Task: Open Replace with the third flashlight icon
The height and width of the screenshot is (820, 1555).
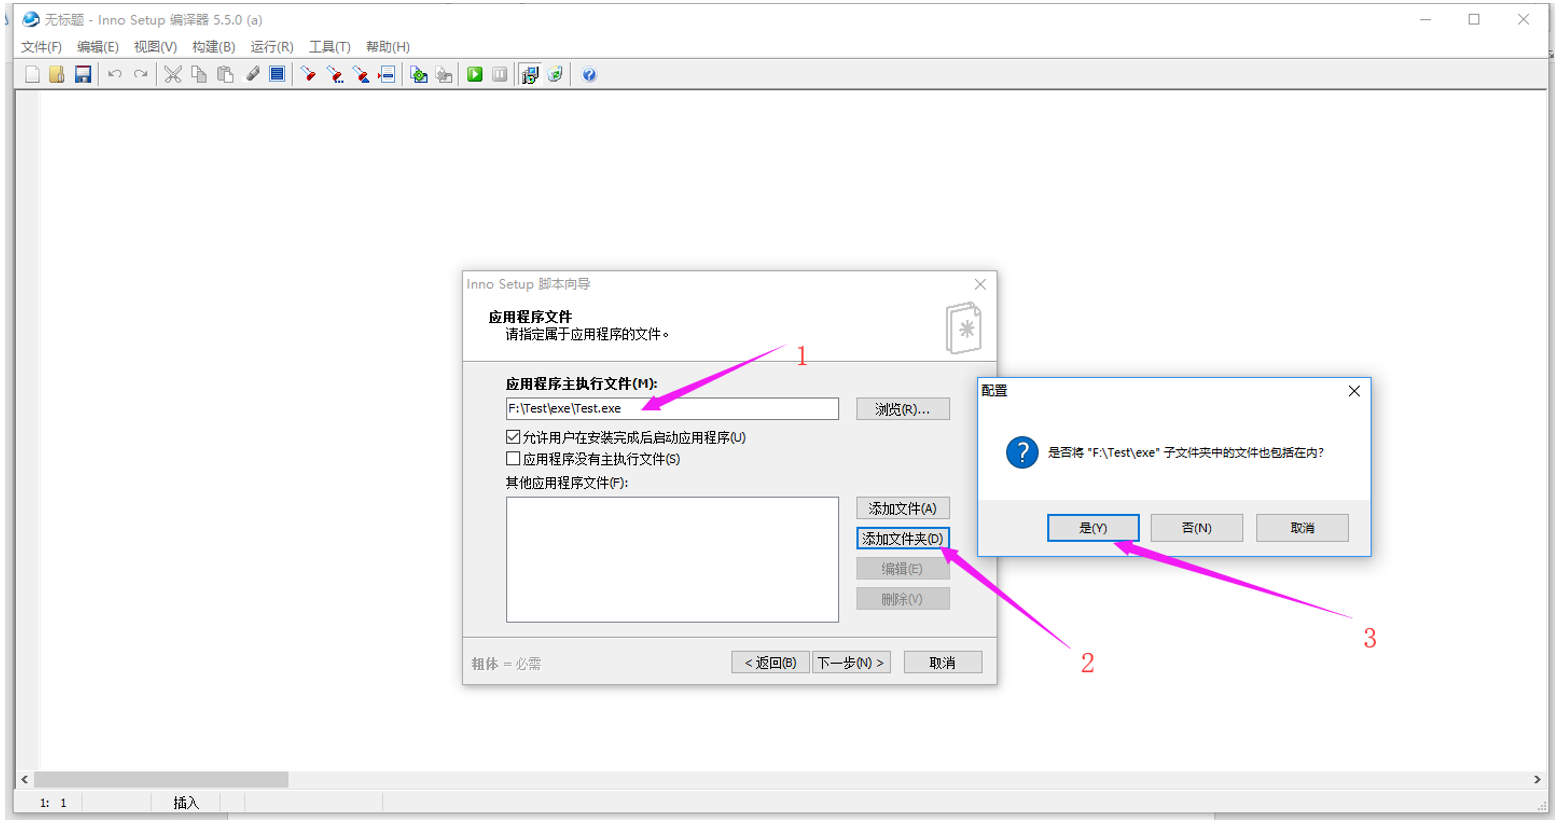Action: click(361, 74)
